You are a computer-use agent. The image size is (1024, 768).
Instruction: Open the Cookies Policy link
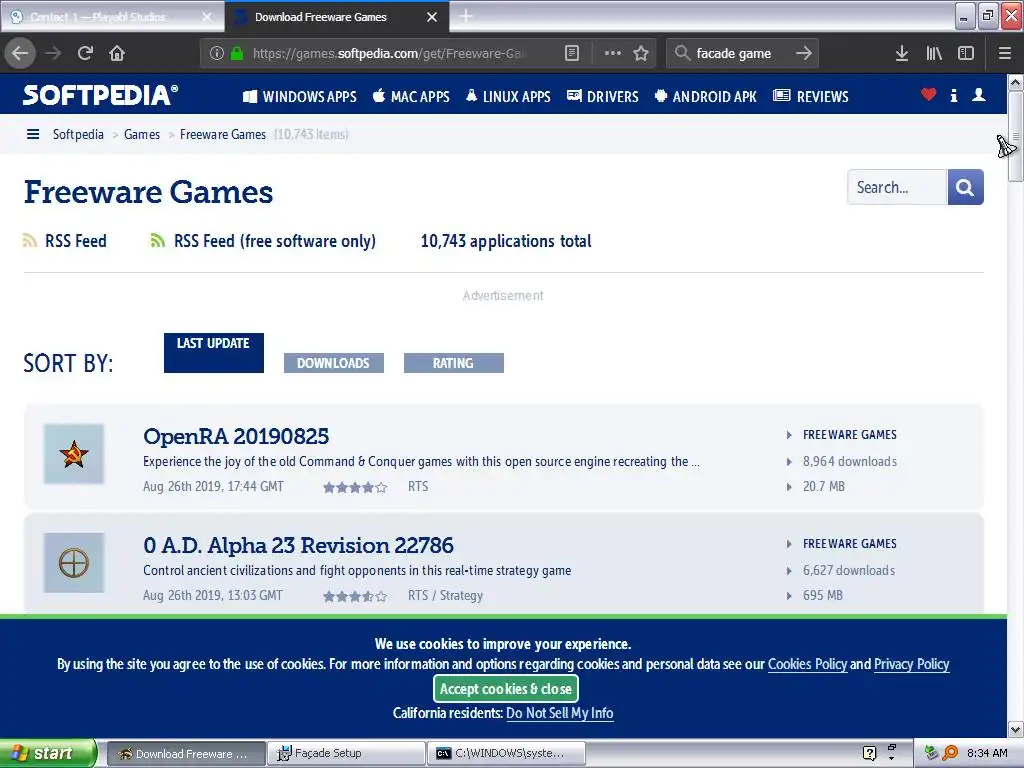point(807,664)
